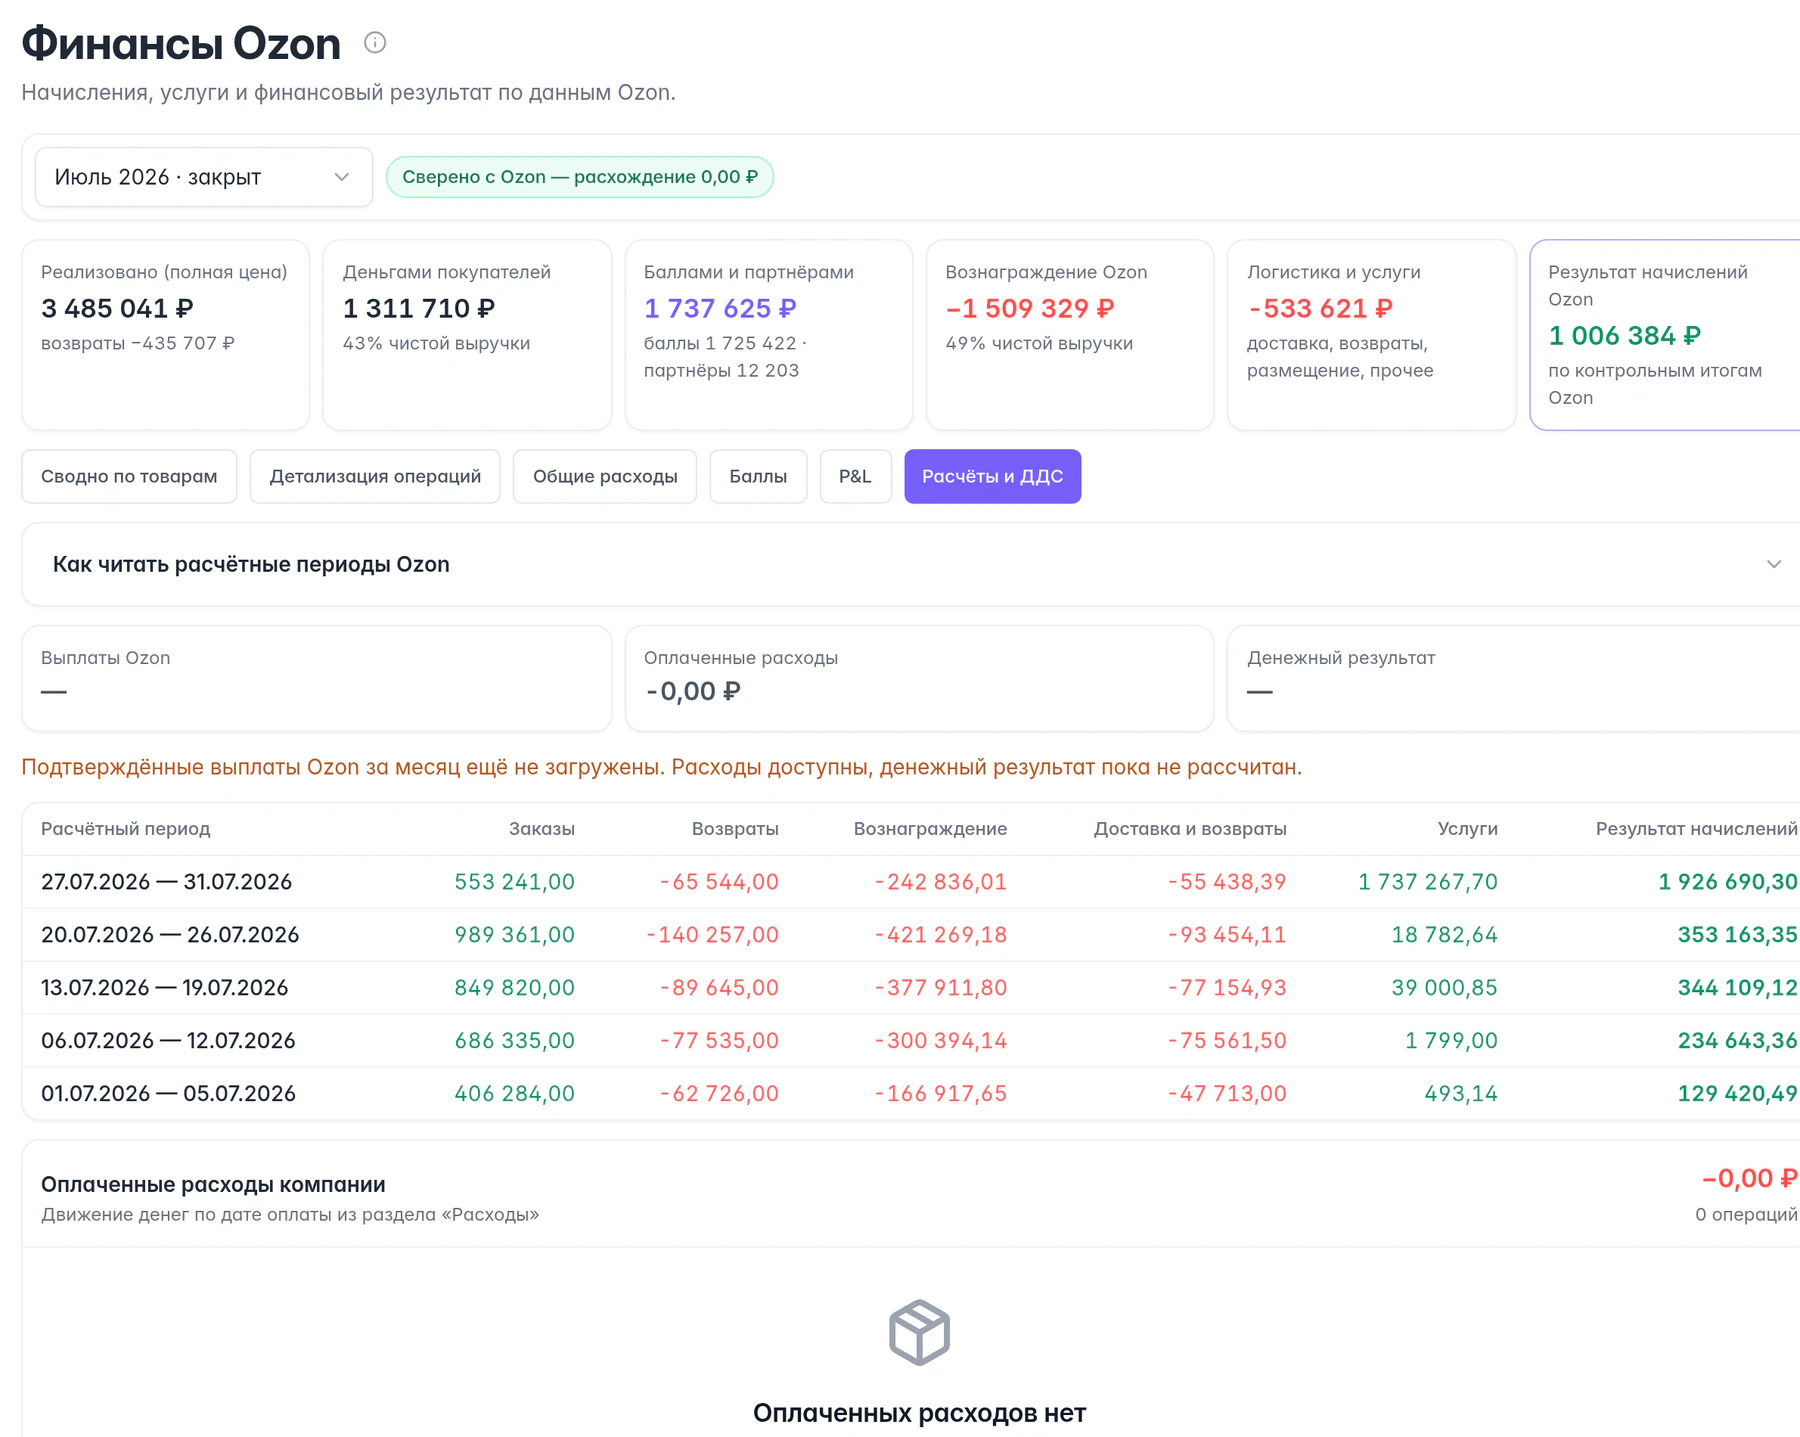The width and height of the screenshot is (1800, 1437).
Task: Expand Как читать расчётные периоды Ozon section
Action: coord(911,564)
